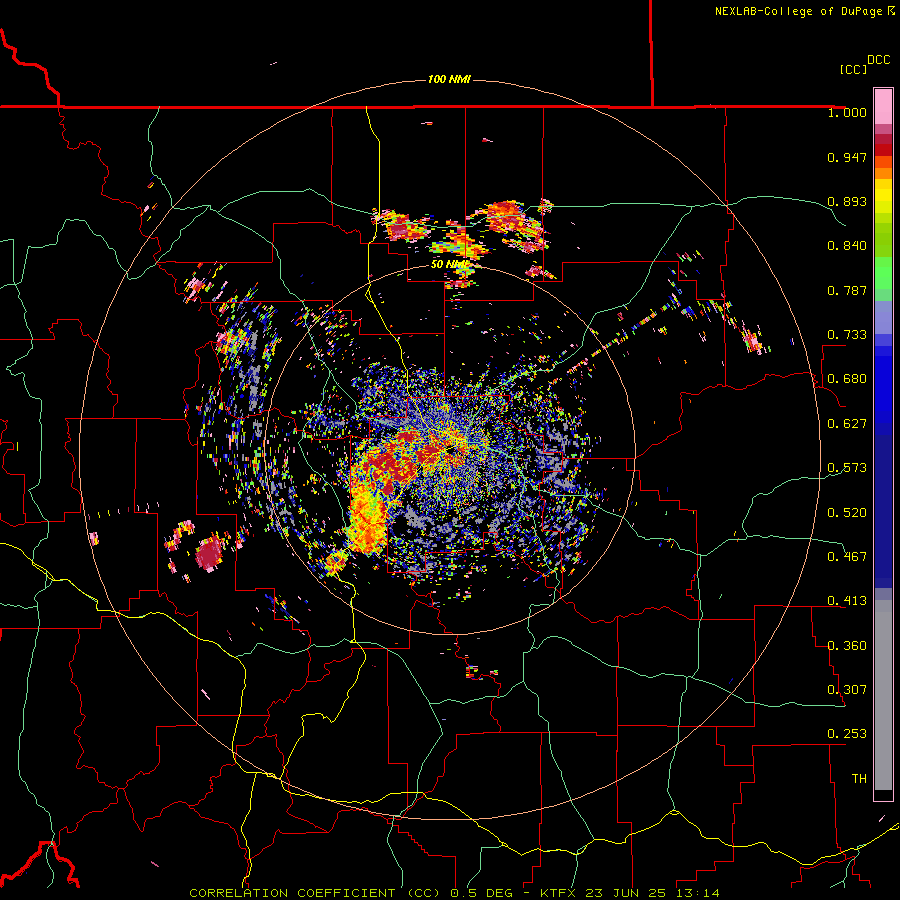This screenshot has height=900, width=900.
Task: Click the [CC] legend heading
Action: [x=853, y=69]
